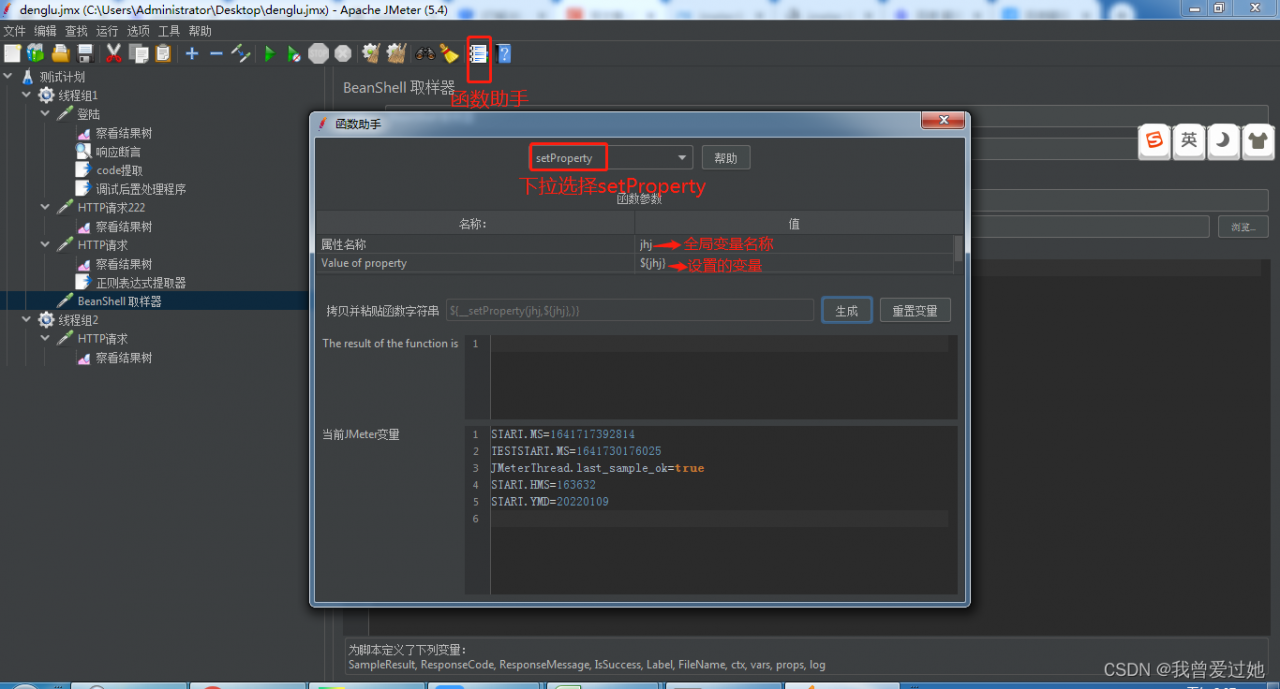Select BeanShell 取样器 in tree
Viewport: 1280px width, 689px height.
pos(119,301)
